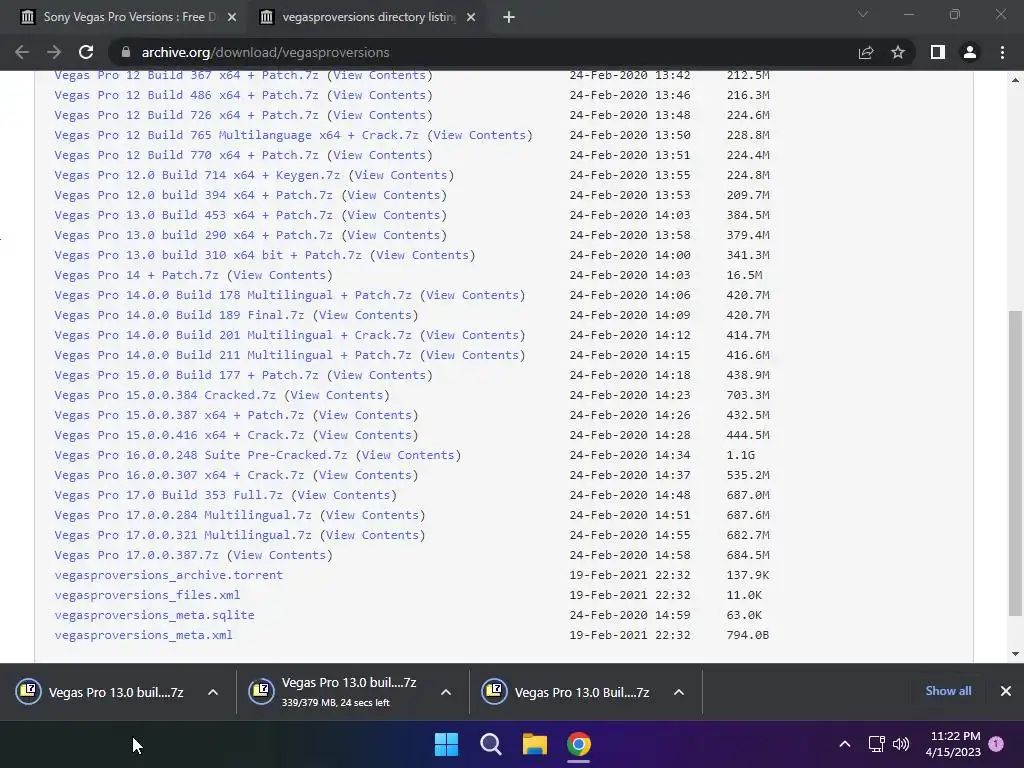
Task: Open the first Vegas Pro 13.0 buil download file
Action: [x=116, y=692]
